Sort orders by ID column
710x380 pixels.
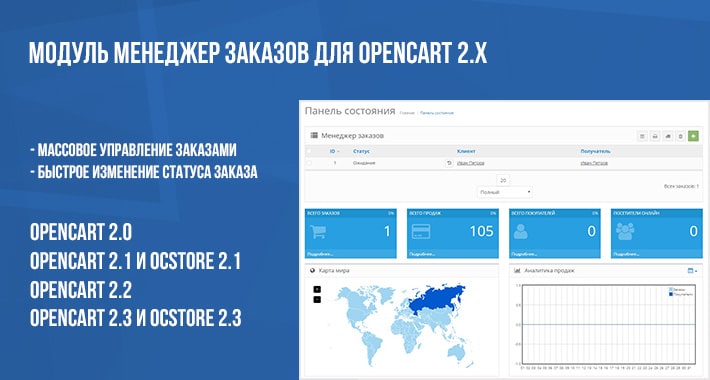click(334, 151)
